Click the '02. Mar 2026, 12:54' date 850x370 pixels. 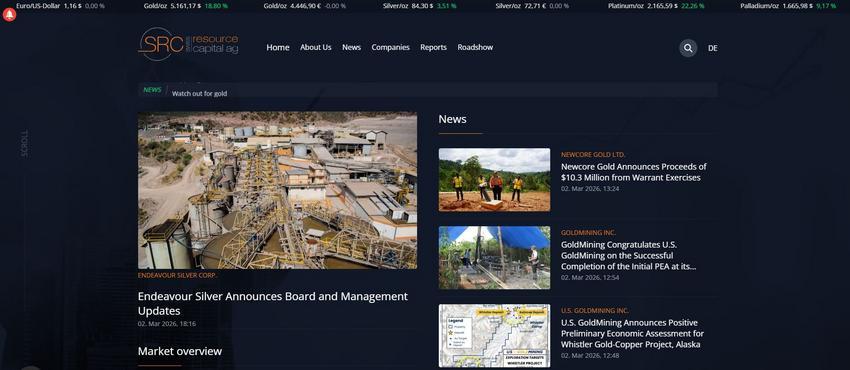point(590,277)
